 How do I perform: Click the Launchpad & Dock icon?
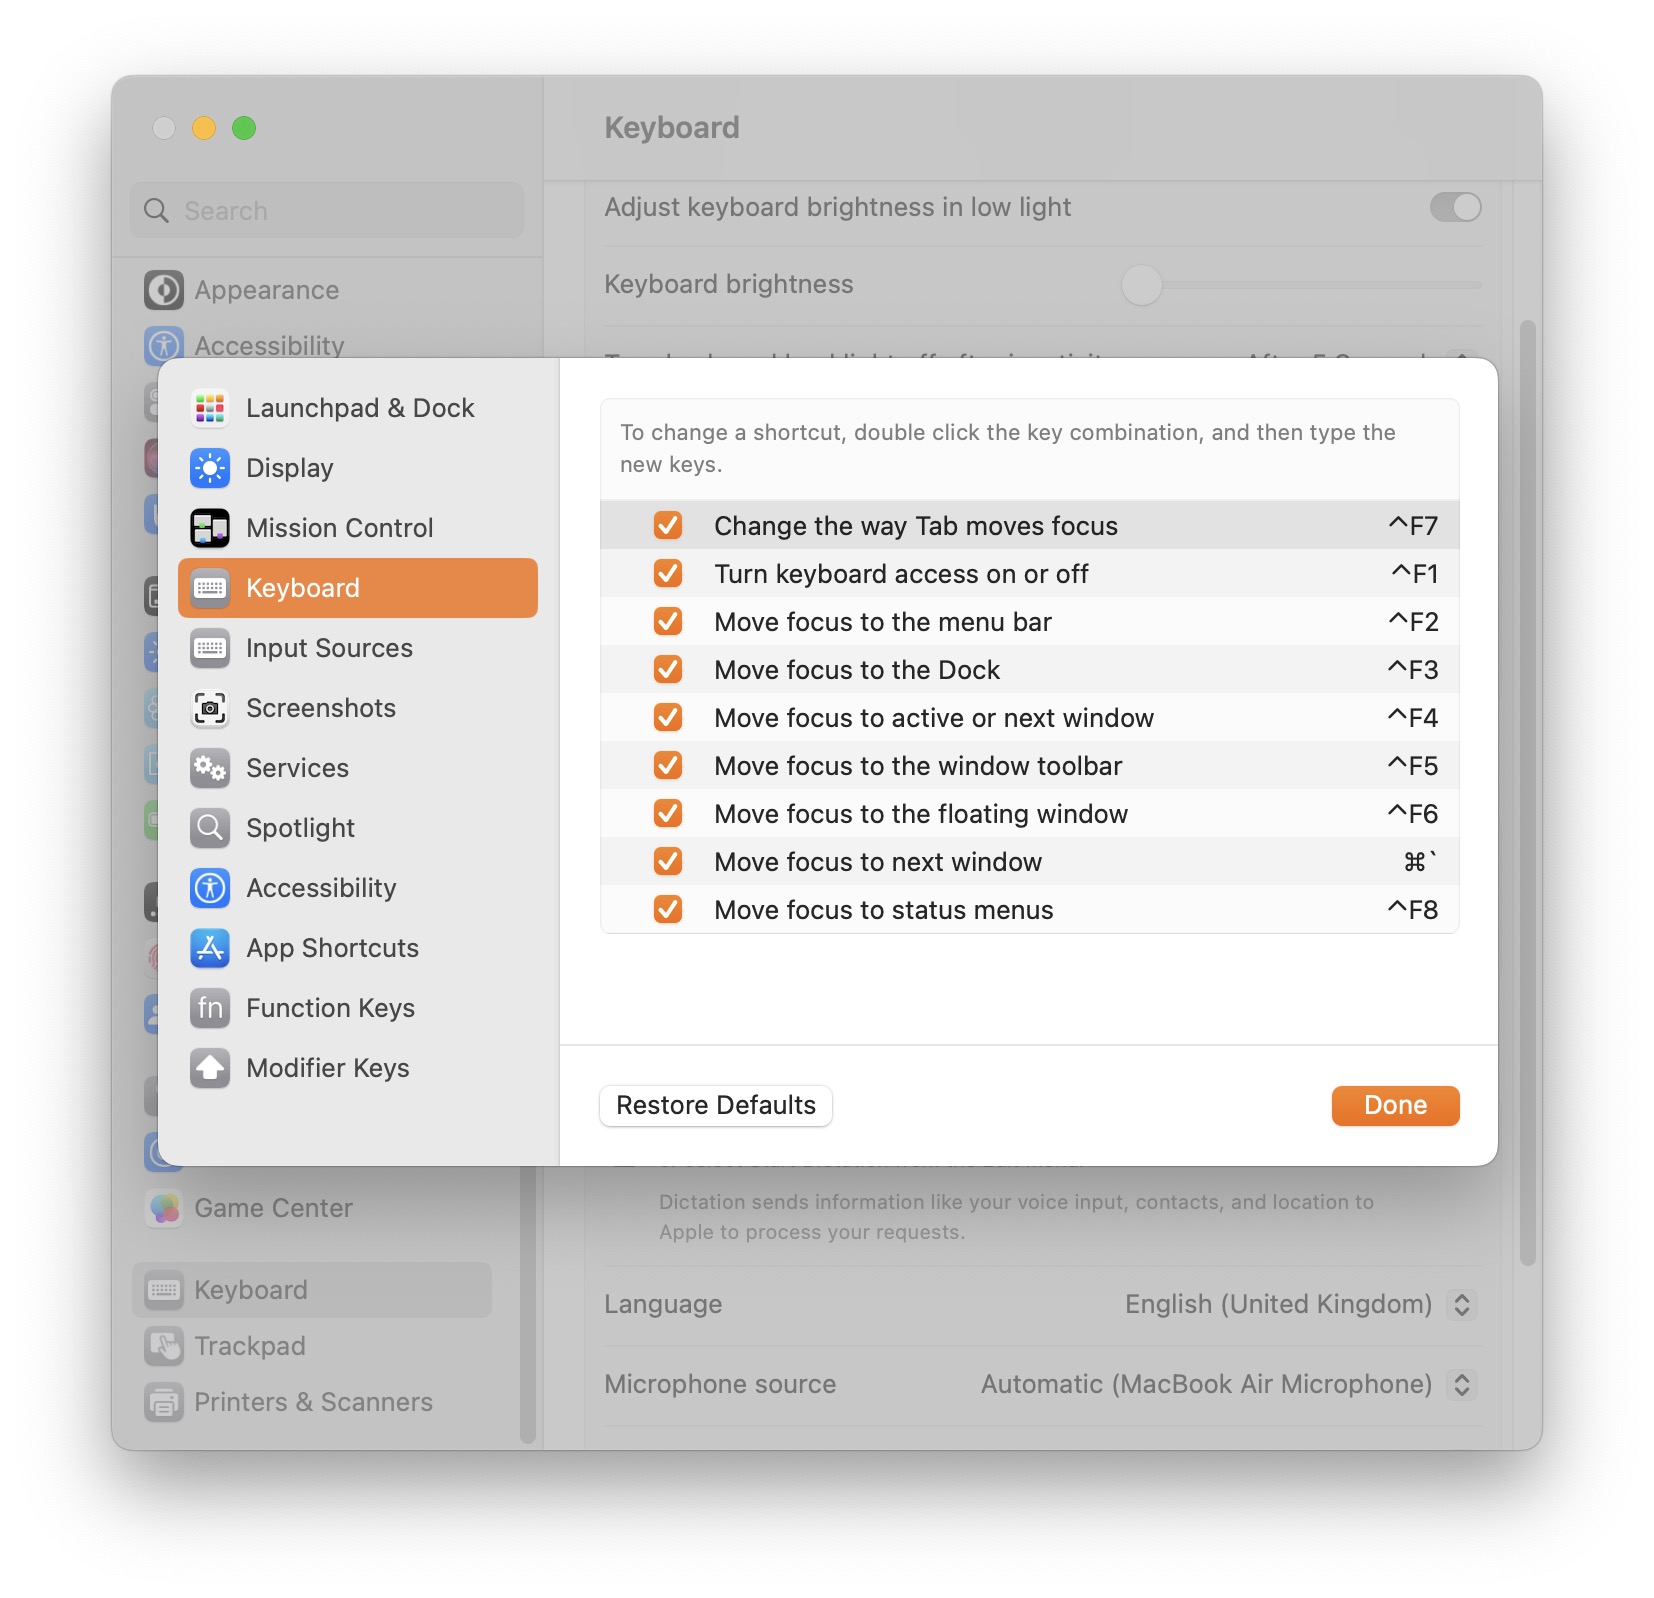coord(210,408)
